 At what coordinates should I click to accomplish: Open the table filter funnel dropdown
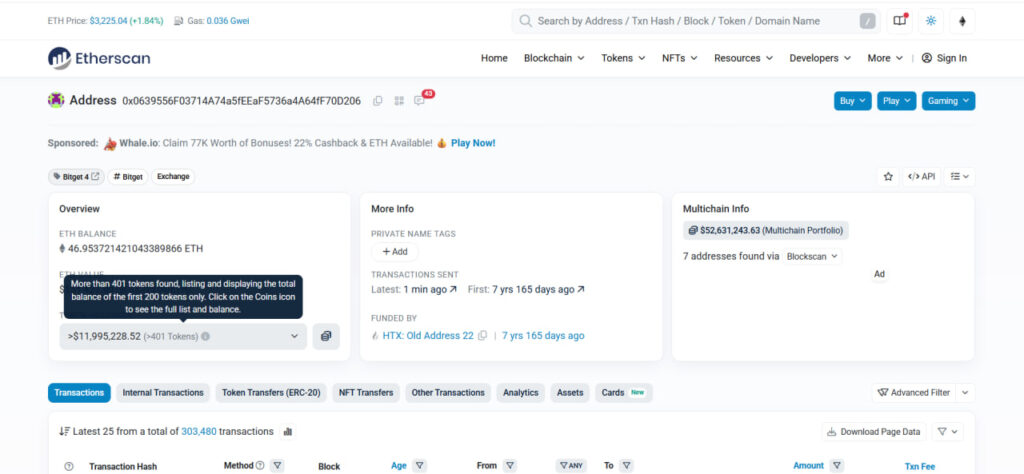coord(947,432)
